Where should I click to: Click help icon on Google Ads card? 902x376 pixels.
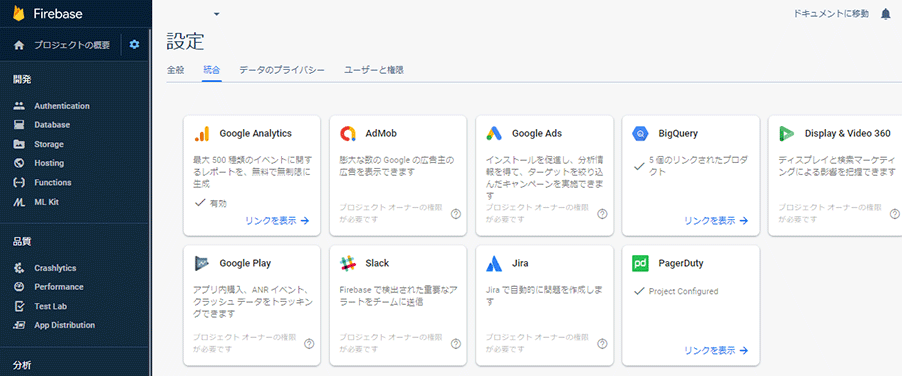coord(602,214)
